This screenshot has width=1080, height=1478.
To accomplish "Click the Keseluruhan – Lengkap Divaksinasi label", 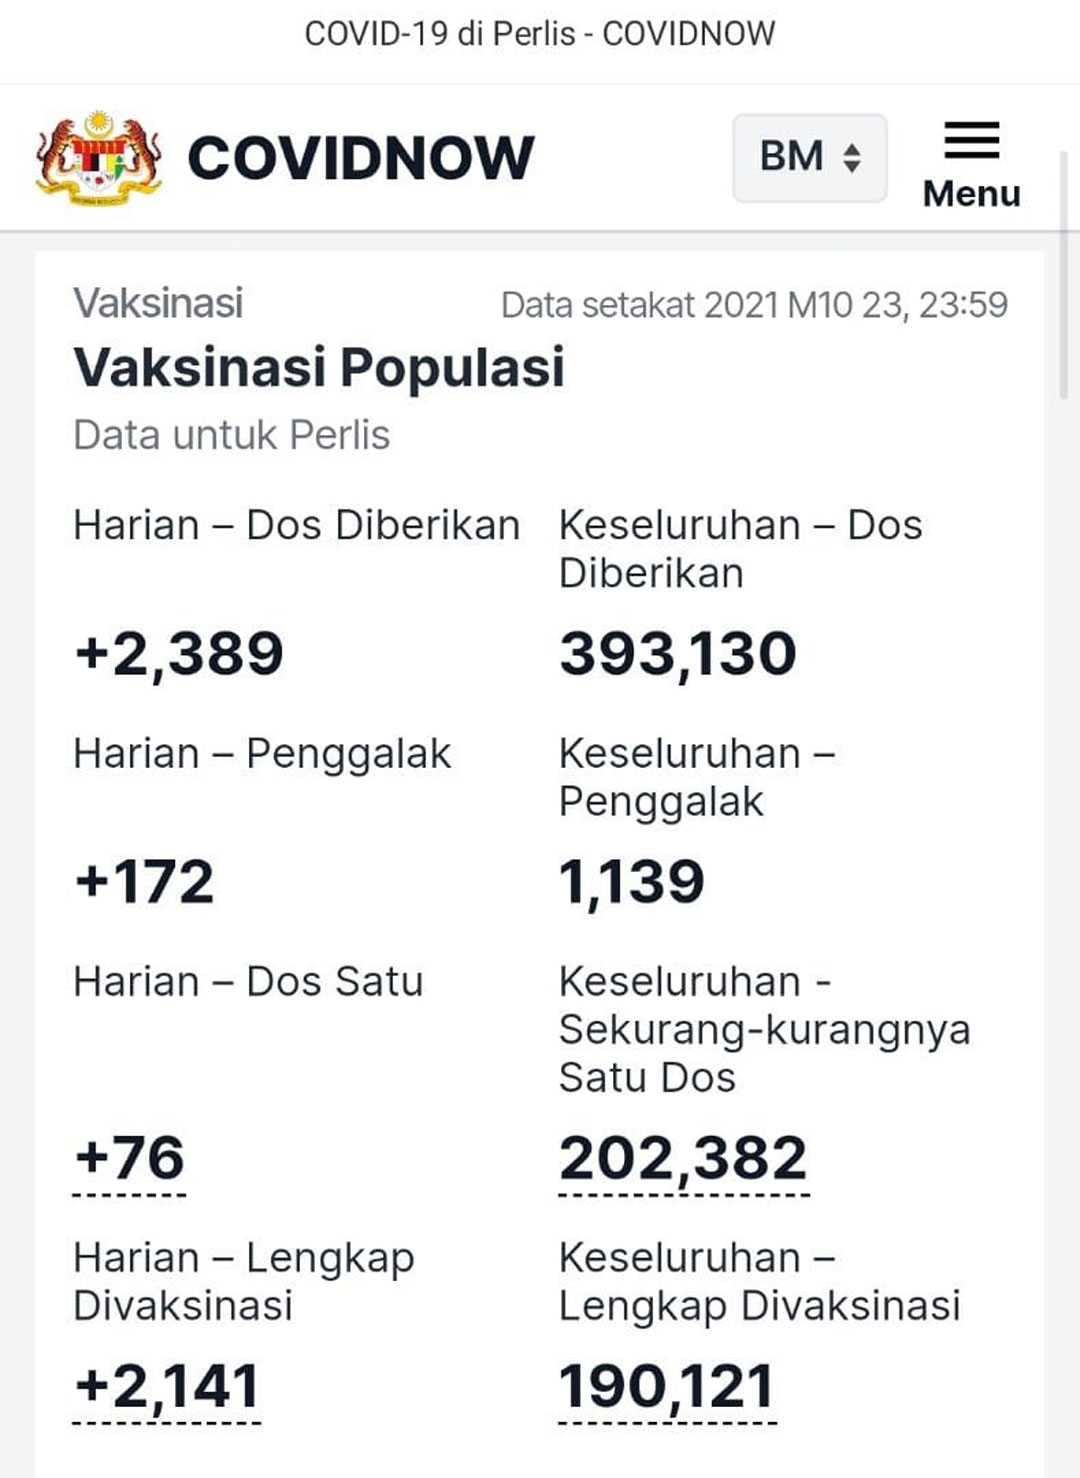I will [759, 1282].
